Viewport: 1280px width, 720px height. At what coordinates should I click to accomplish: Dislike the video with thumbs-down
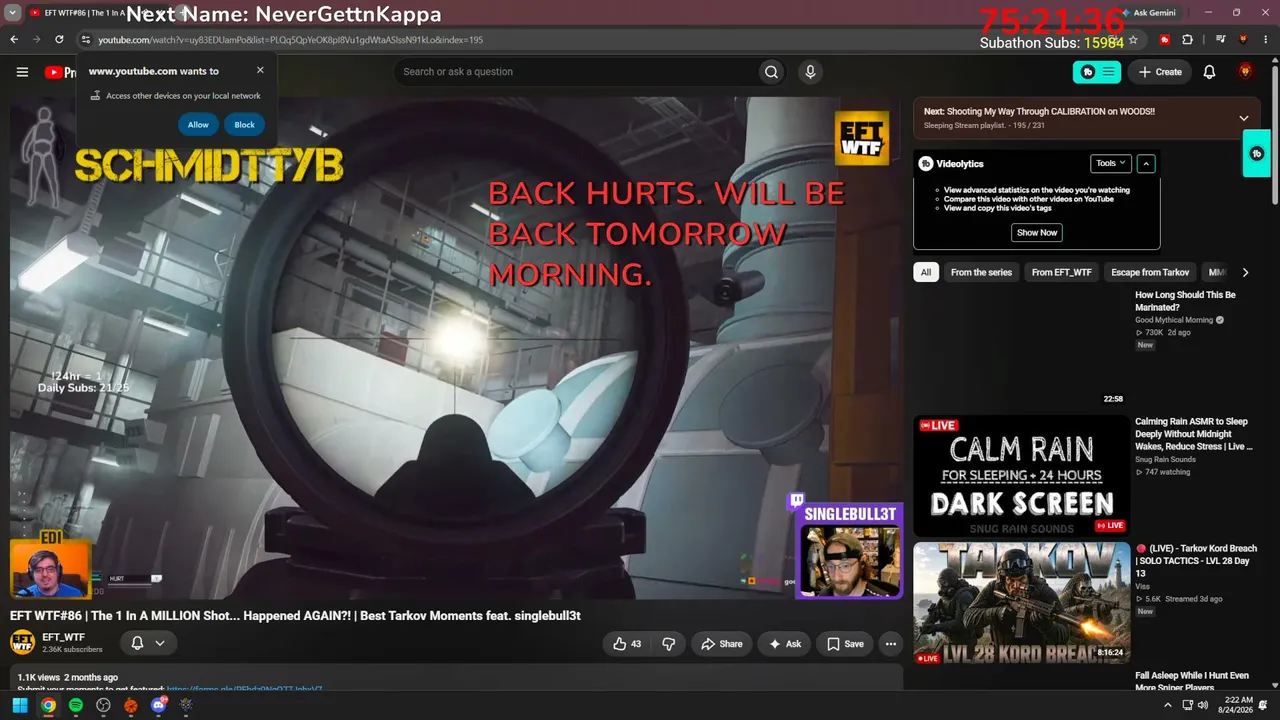click(x=669, y=644)
